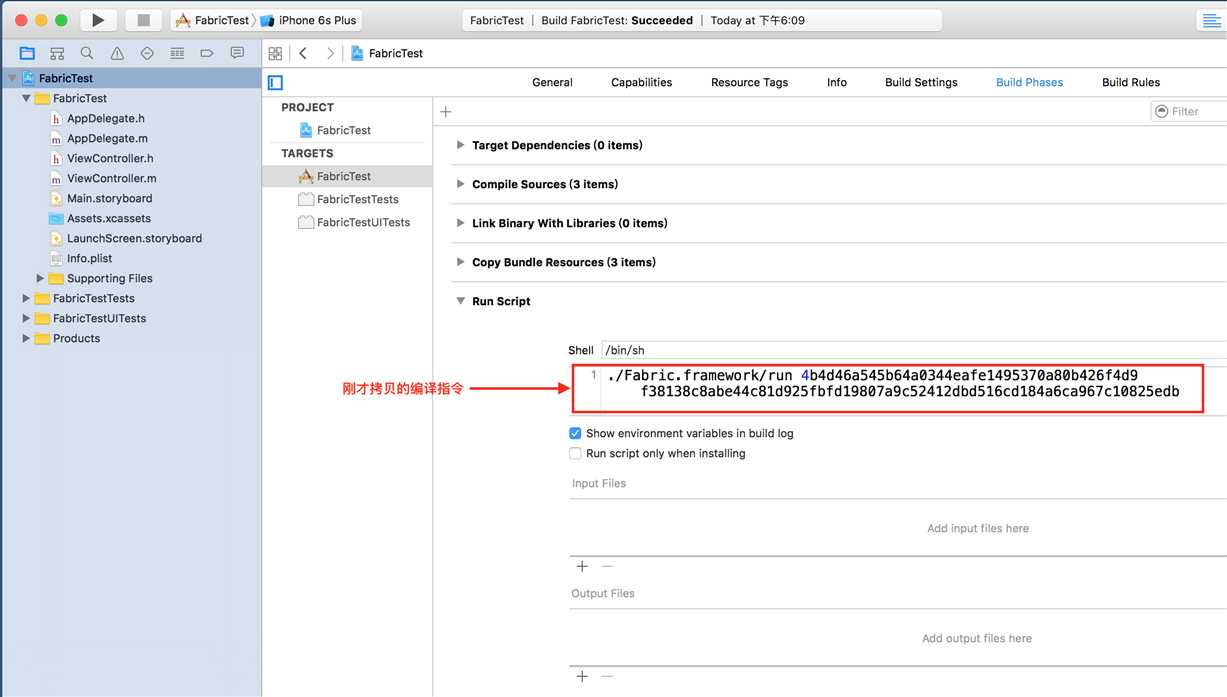The image size is (1227, 697).
Task: Open Build Settings tab
Action: 921,83
